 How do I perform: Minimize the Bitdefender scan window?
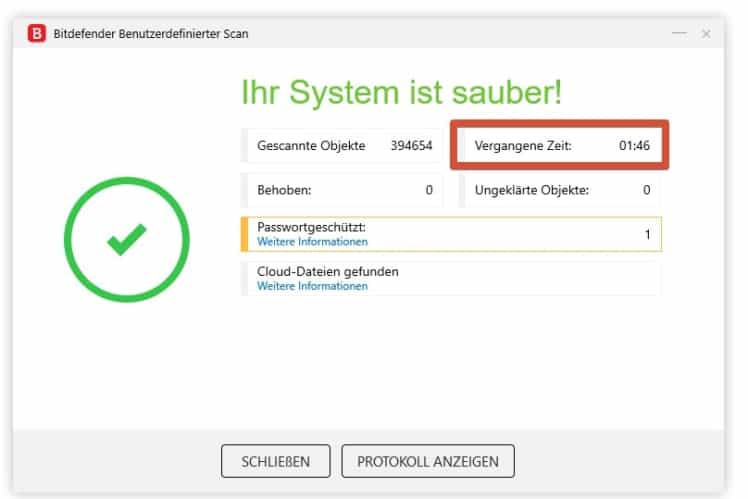pos(679,33)
